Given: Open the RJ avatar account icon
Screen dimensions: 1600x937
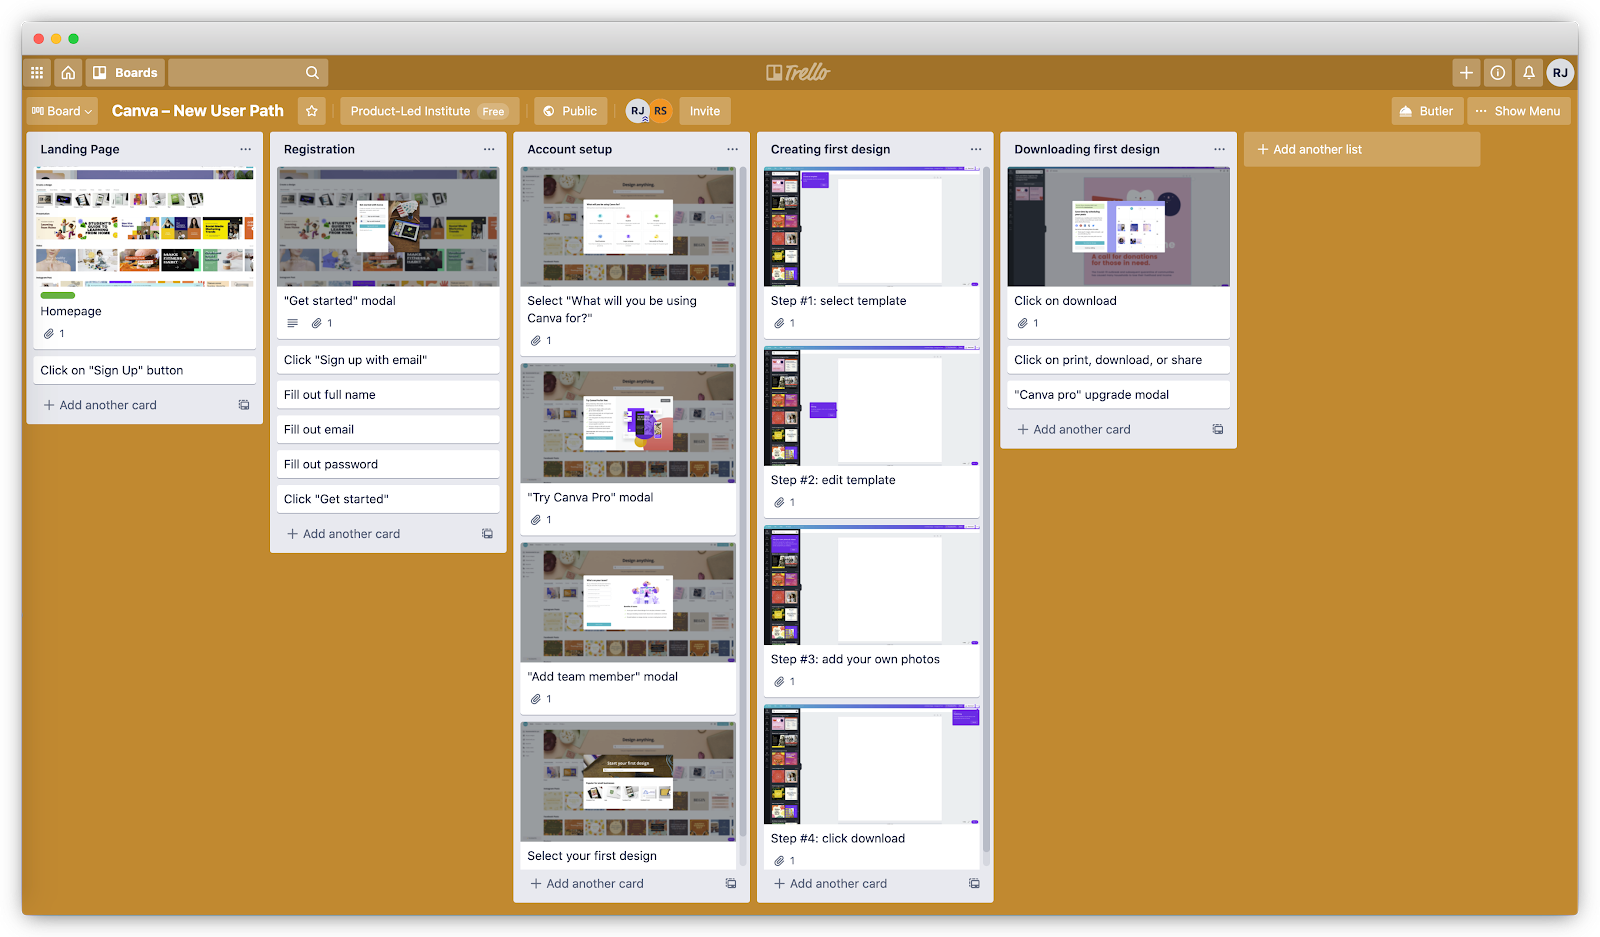Looking at the screenshot, I should pyautogui.click(x=1560, y=72).
